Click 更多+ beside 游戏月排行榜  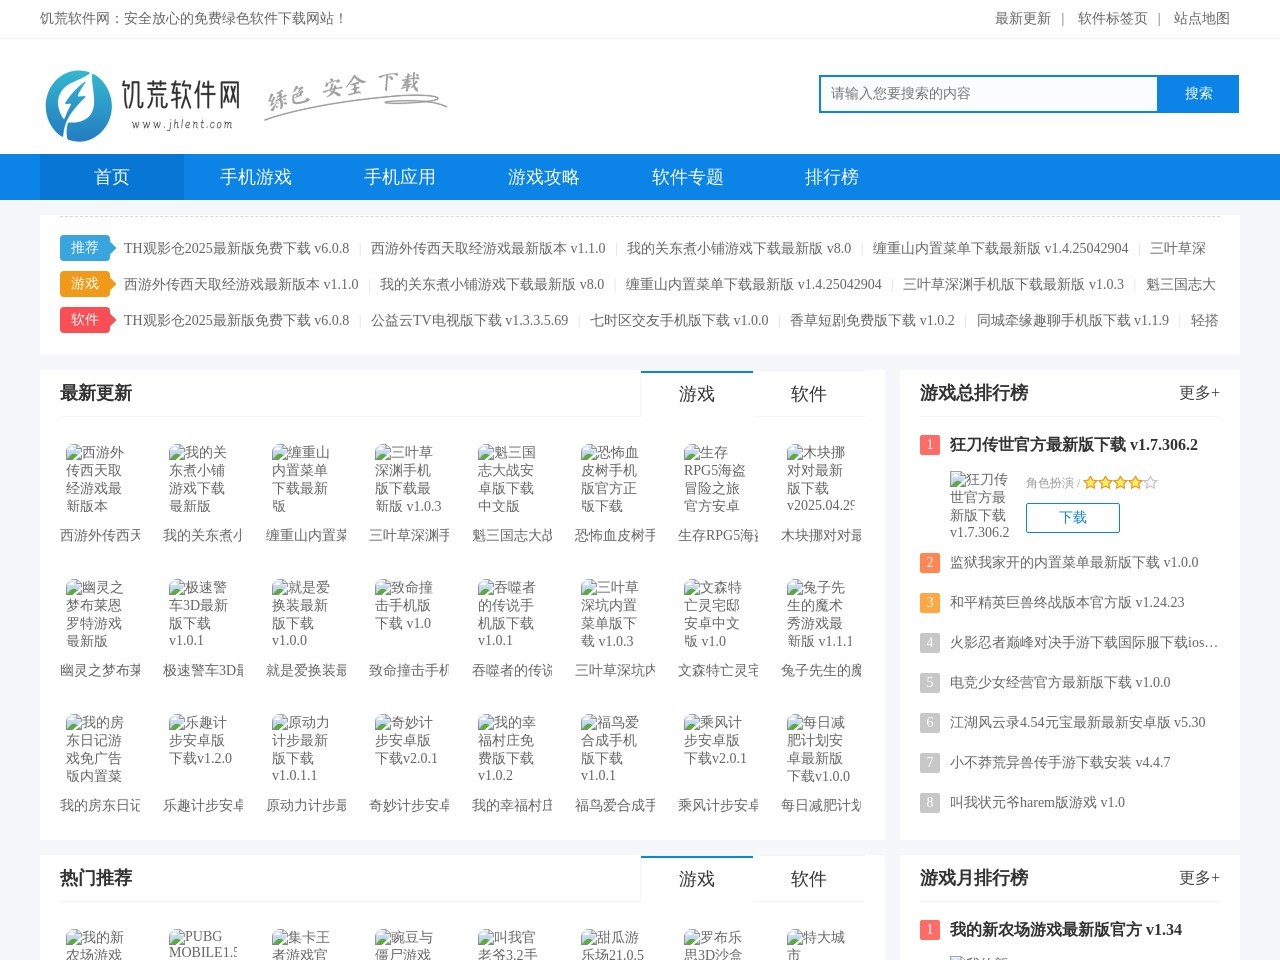click(x=1198, y=878)
